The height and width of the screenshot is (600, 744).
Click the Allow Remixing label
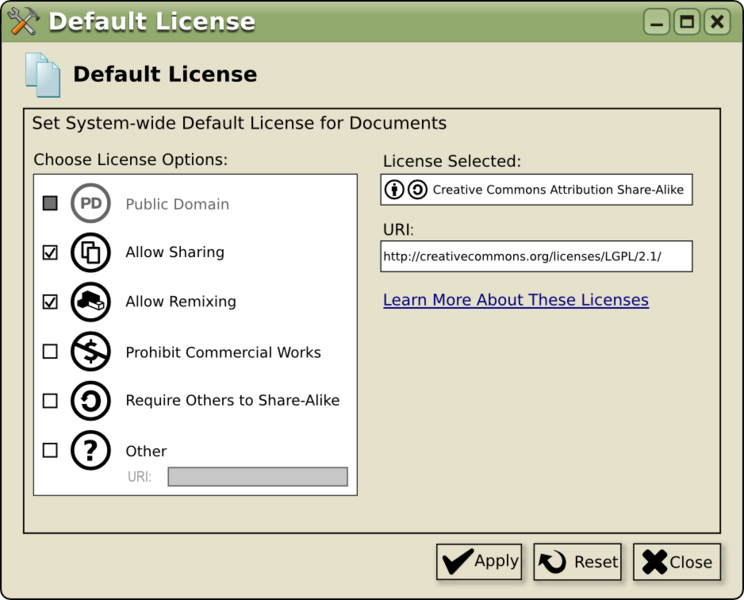tap(181, 301)
